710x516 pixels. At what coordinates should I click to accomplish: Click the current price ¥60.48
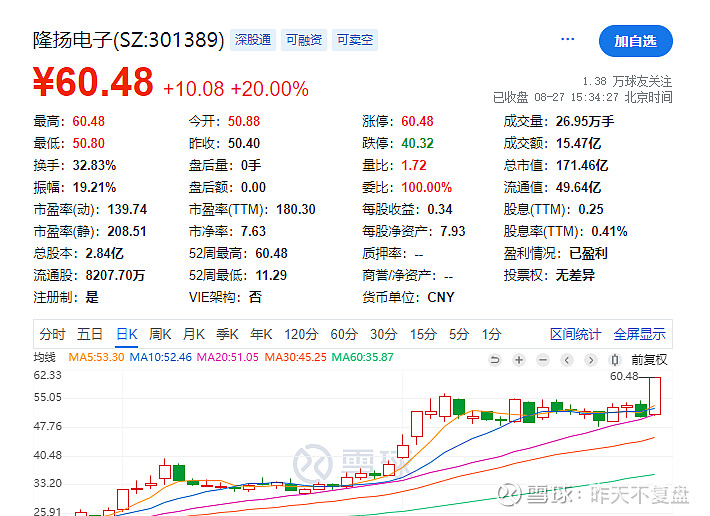[93, 82]
